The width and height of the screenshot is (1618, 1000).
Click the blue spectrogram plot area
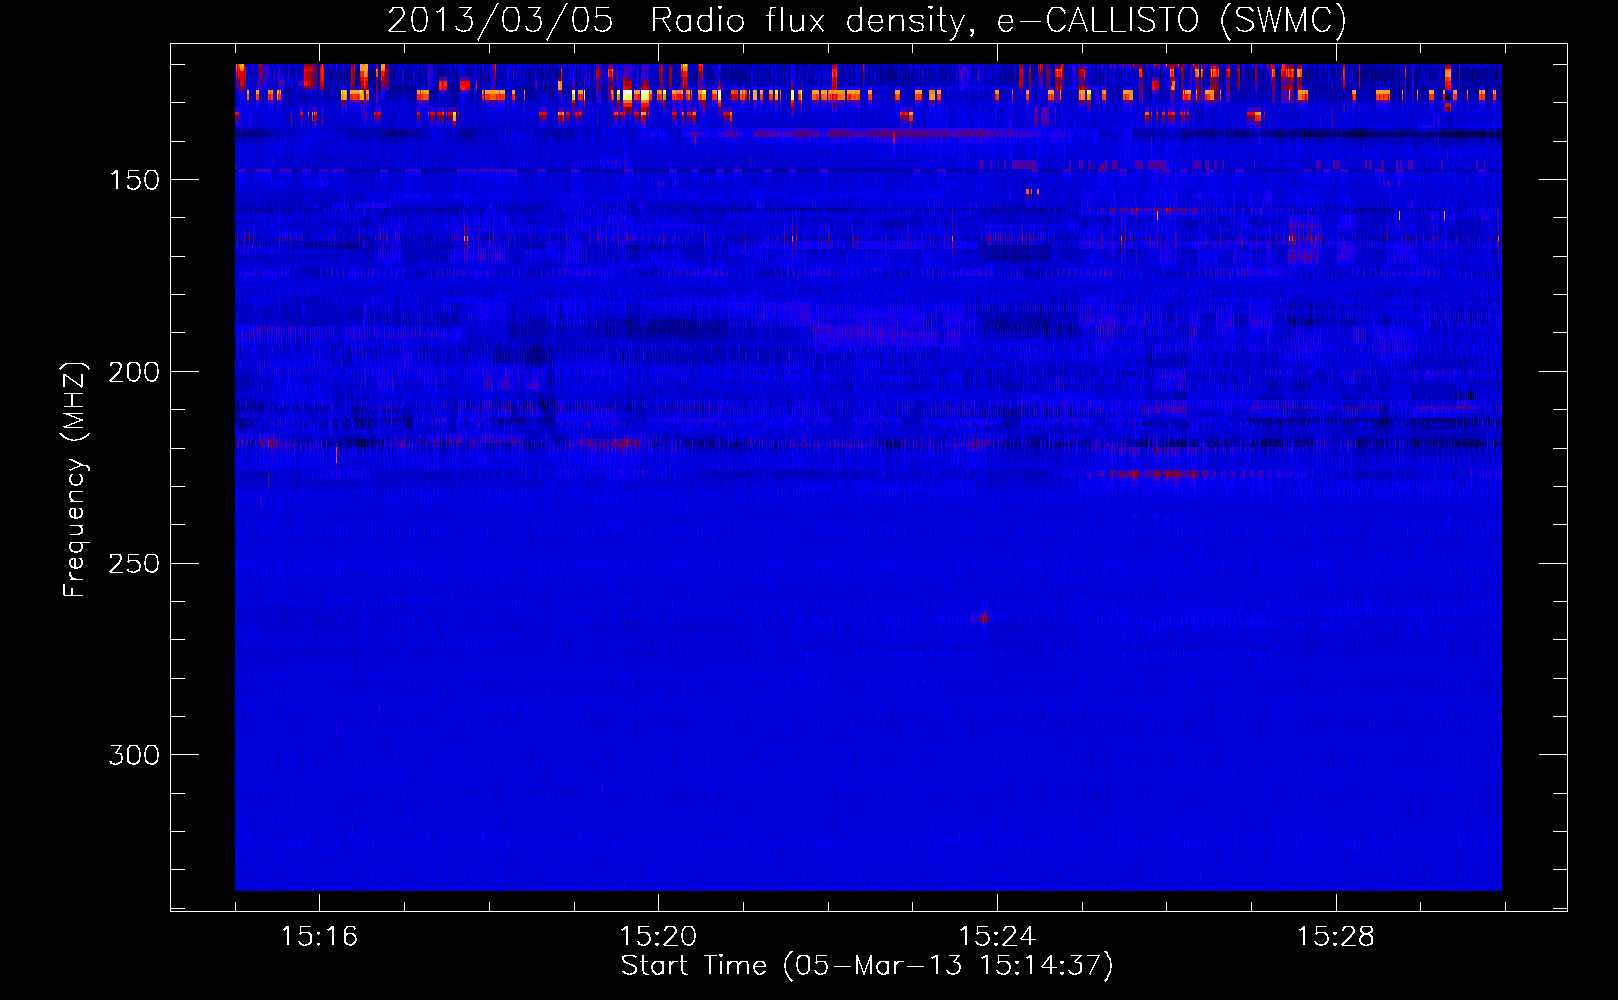(868, 477)
